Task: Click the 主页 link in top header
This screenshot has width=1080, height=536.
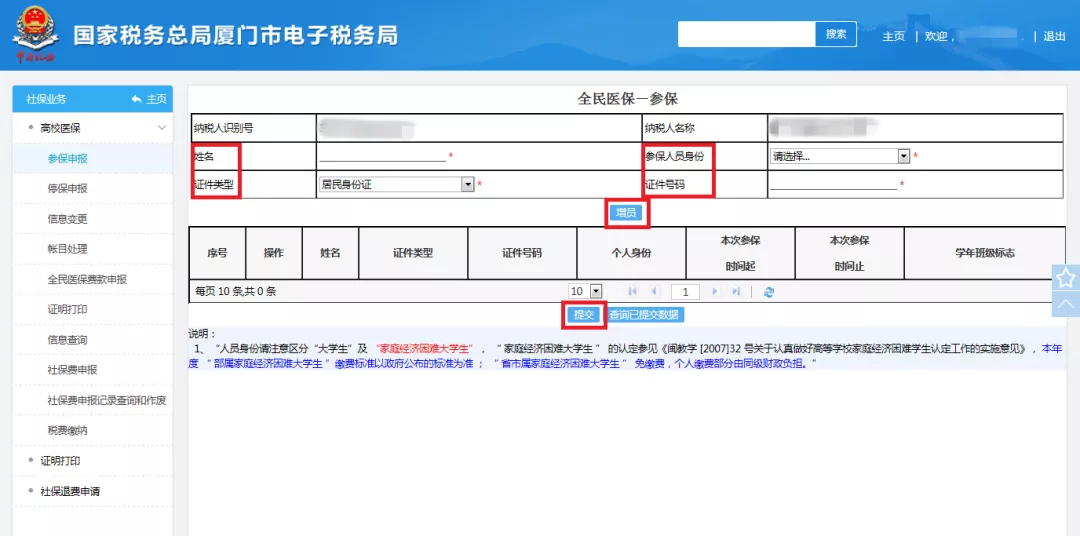Action: (x=893, y=37)
